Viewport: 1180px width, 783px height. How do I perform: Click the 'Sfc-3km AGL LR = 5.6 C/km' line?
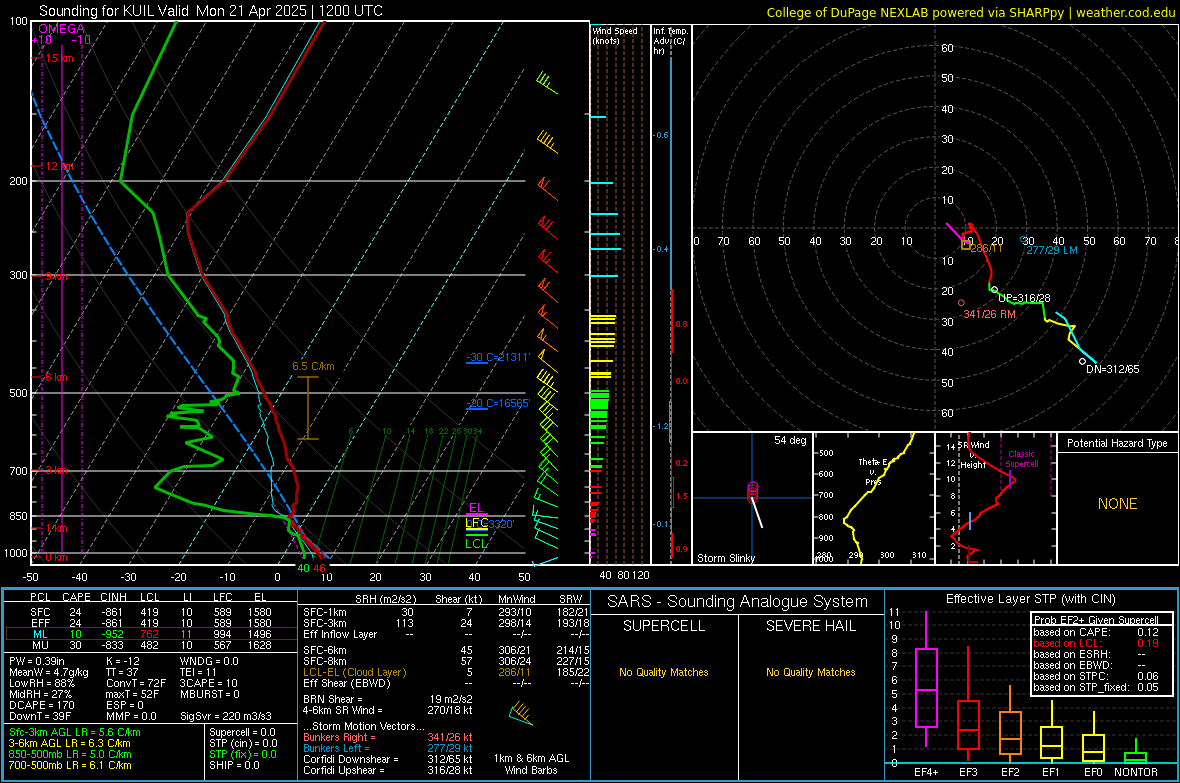coord(75,732)
